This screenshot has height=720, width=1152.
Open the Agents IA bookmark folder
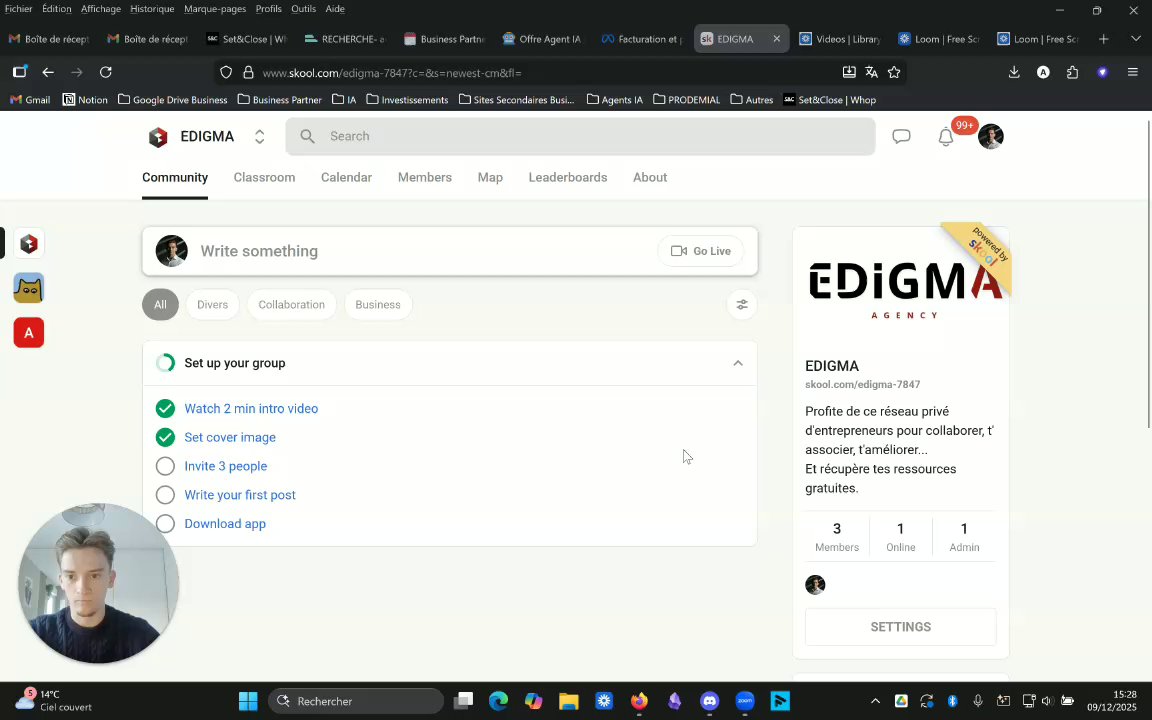tap(615, 100)
